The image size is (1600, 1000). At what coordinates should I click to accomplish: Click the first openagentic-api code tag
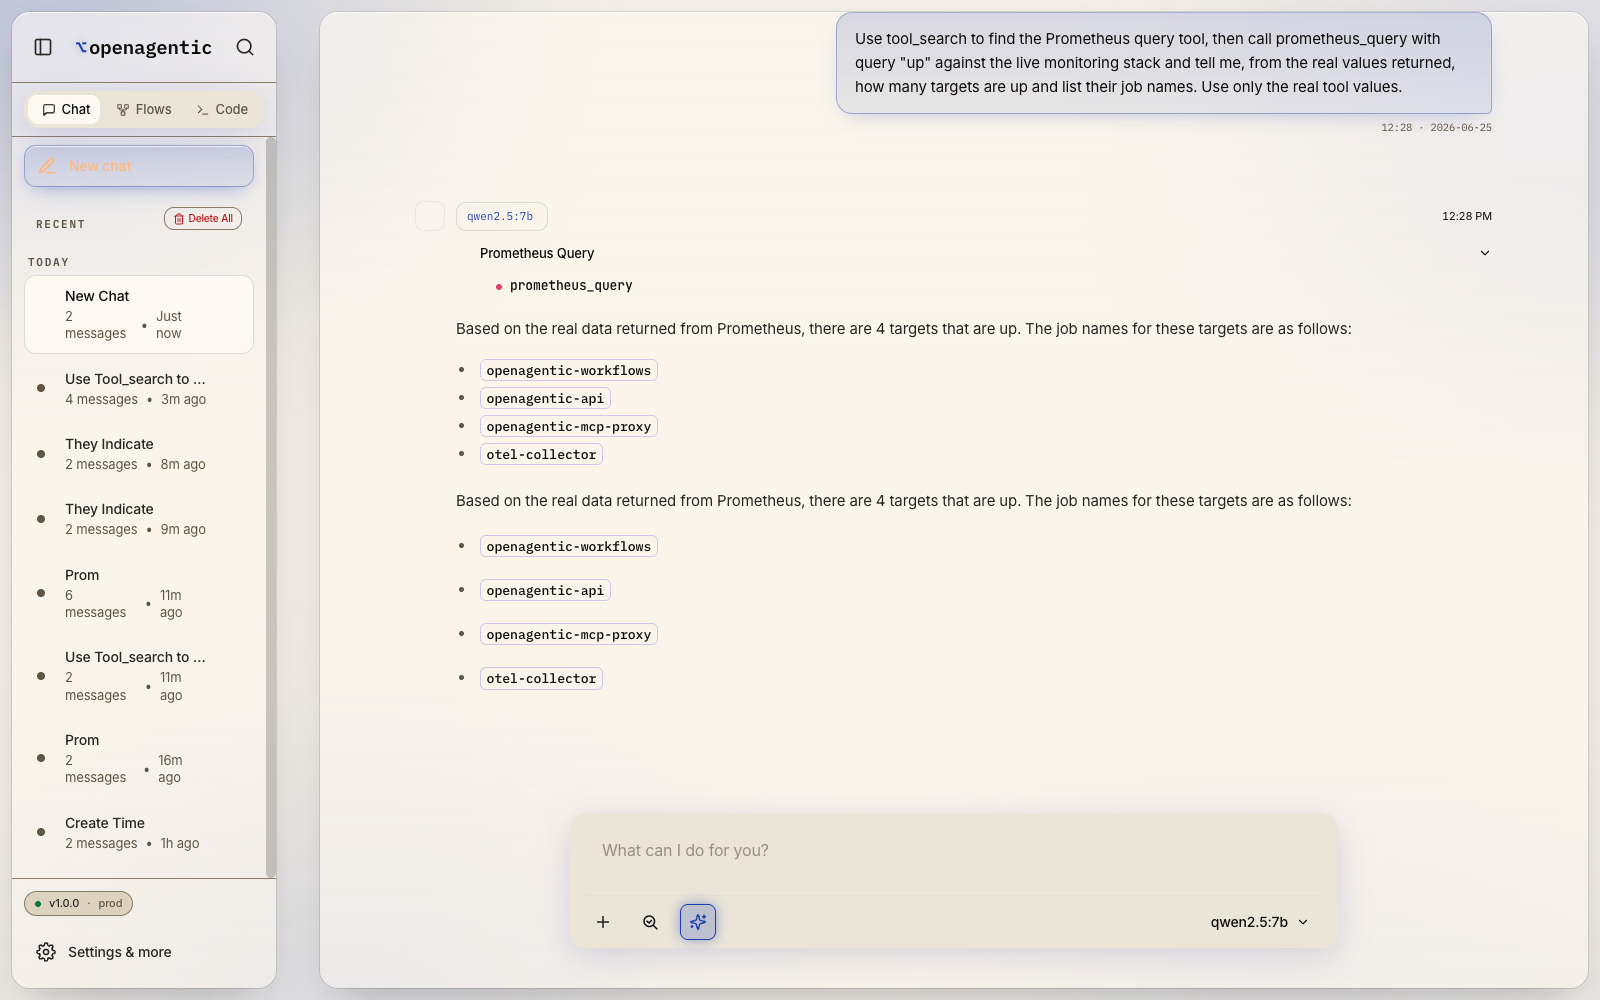545,398
